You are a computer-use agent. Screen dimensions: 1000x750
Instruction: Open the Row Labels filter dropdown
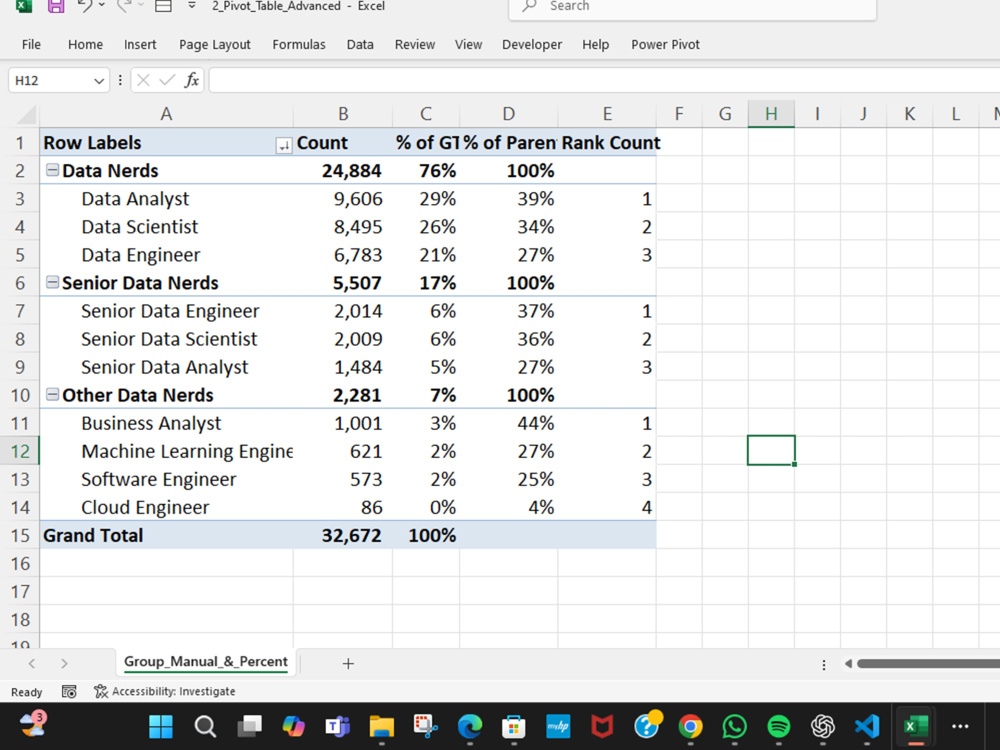pyautogui.click(x=283, y=146)
